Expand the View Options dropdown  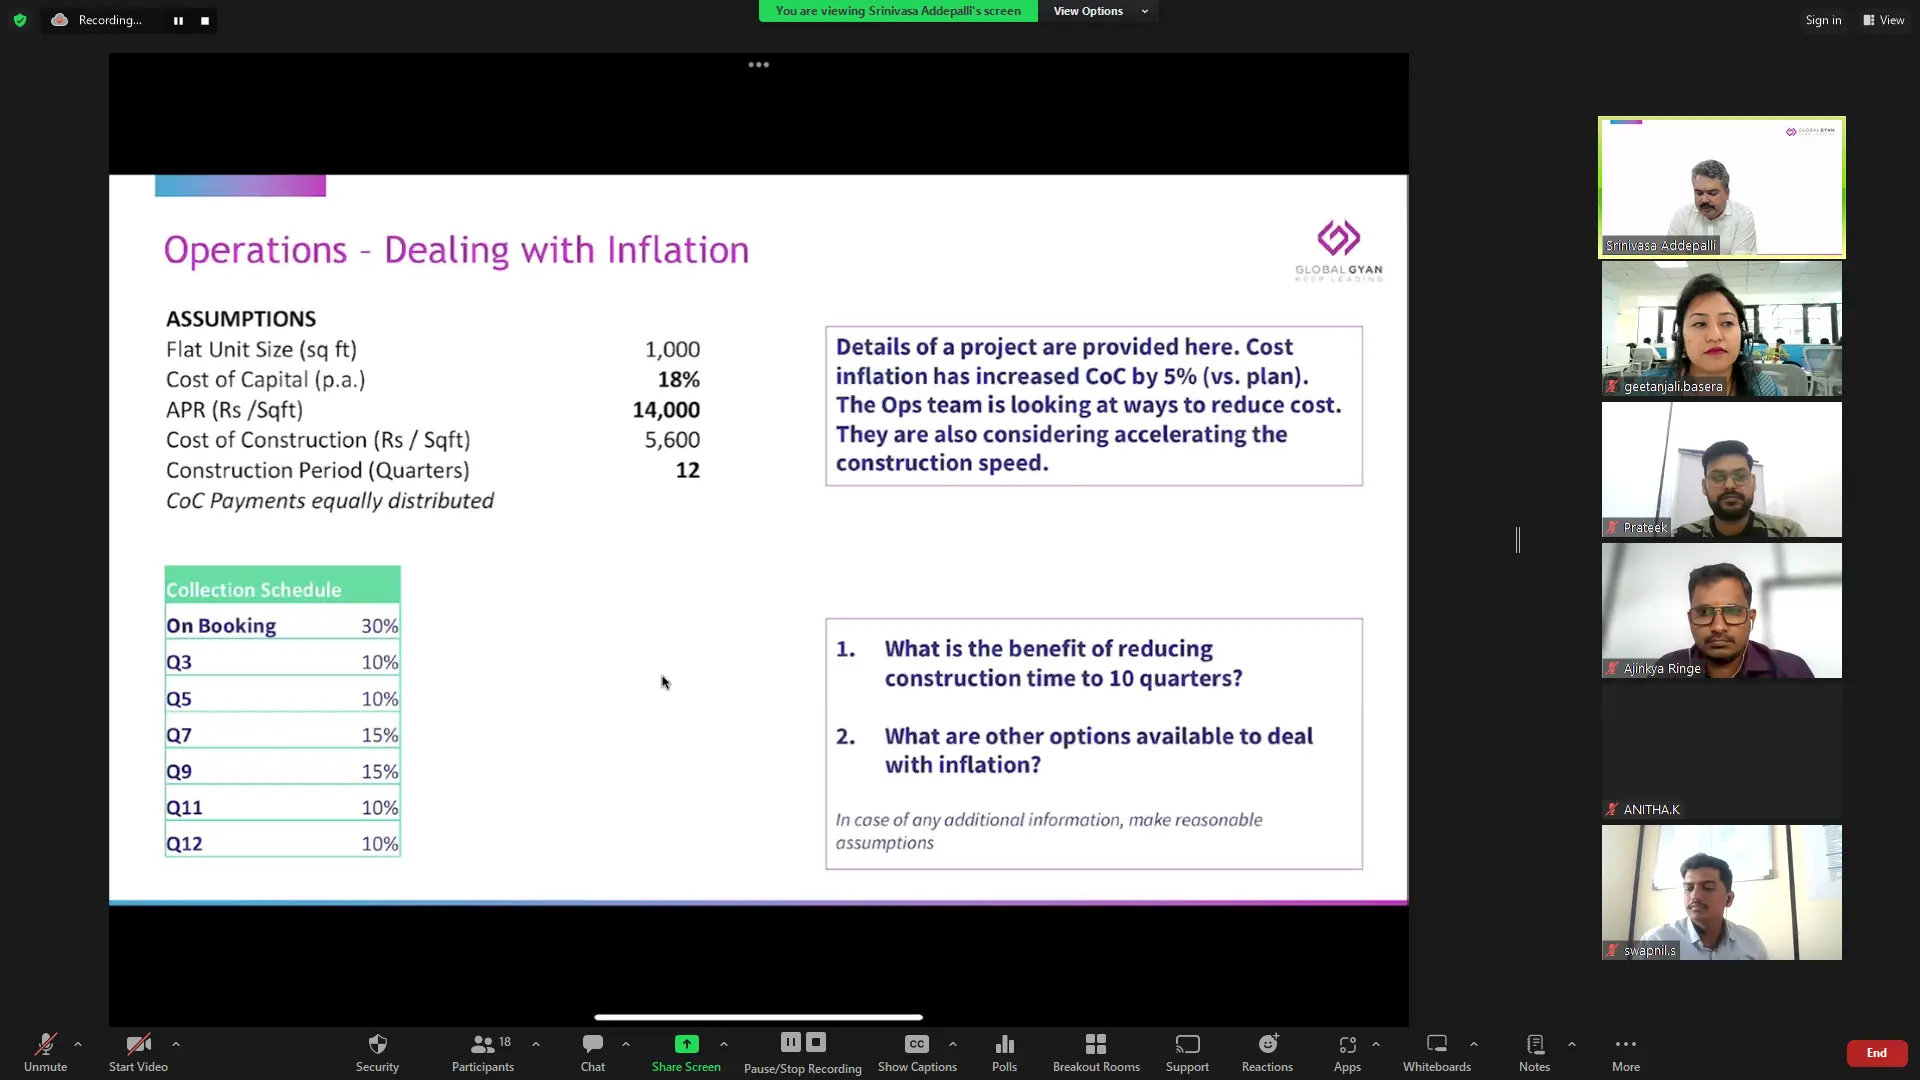point(1099,11)
